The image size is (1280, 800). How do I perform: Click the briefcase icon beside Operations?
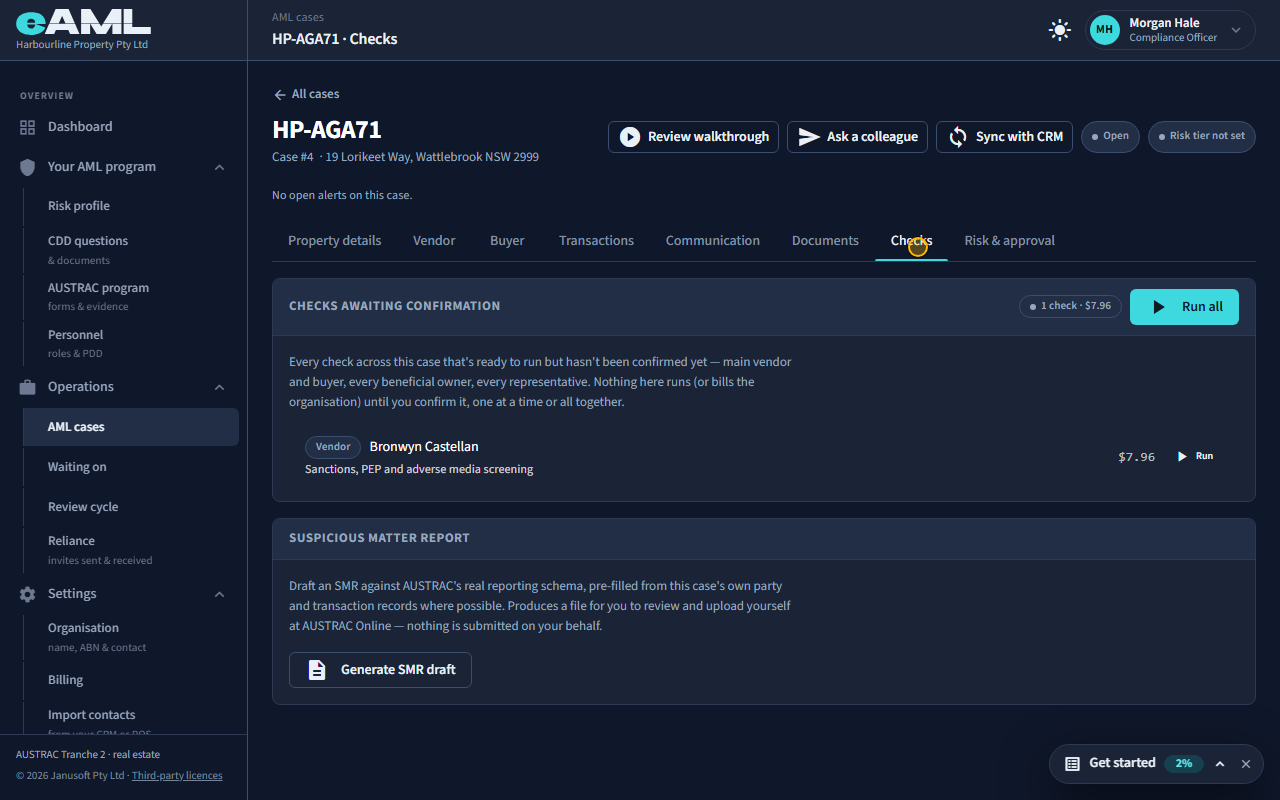pos(27,387)
